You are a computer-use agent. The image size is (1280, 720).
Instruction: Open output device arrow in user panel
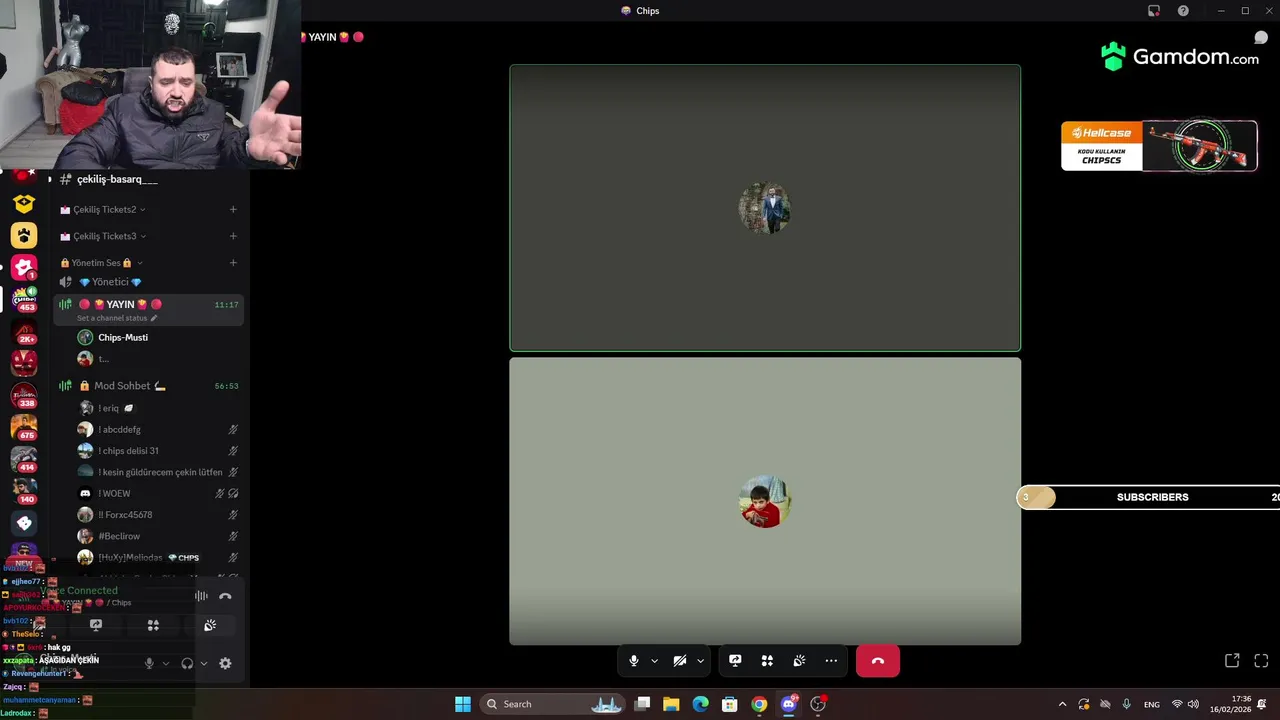tap(204, 663)
